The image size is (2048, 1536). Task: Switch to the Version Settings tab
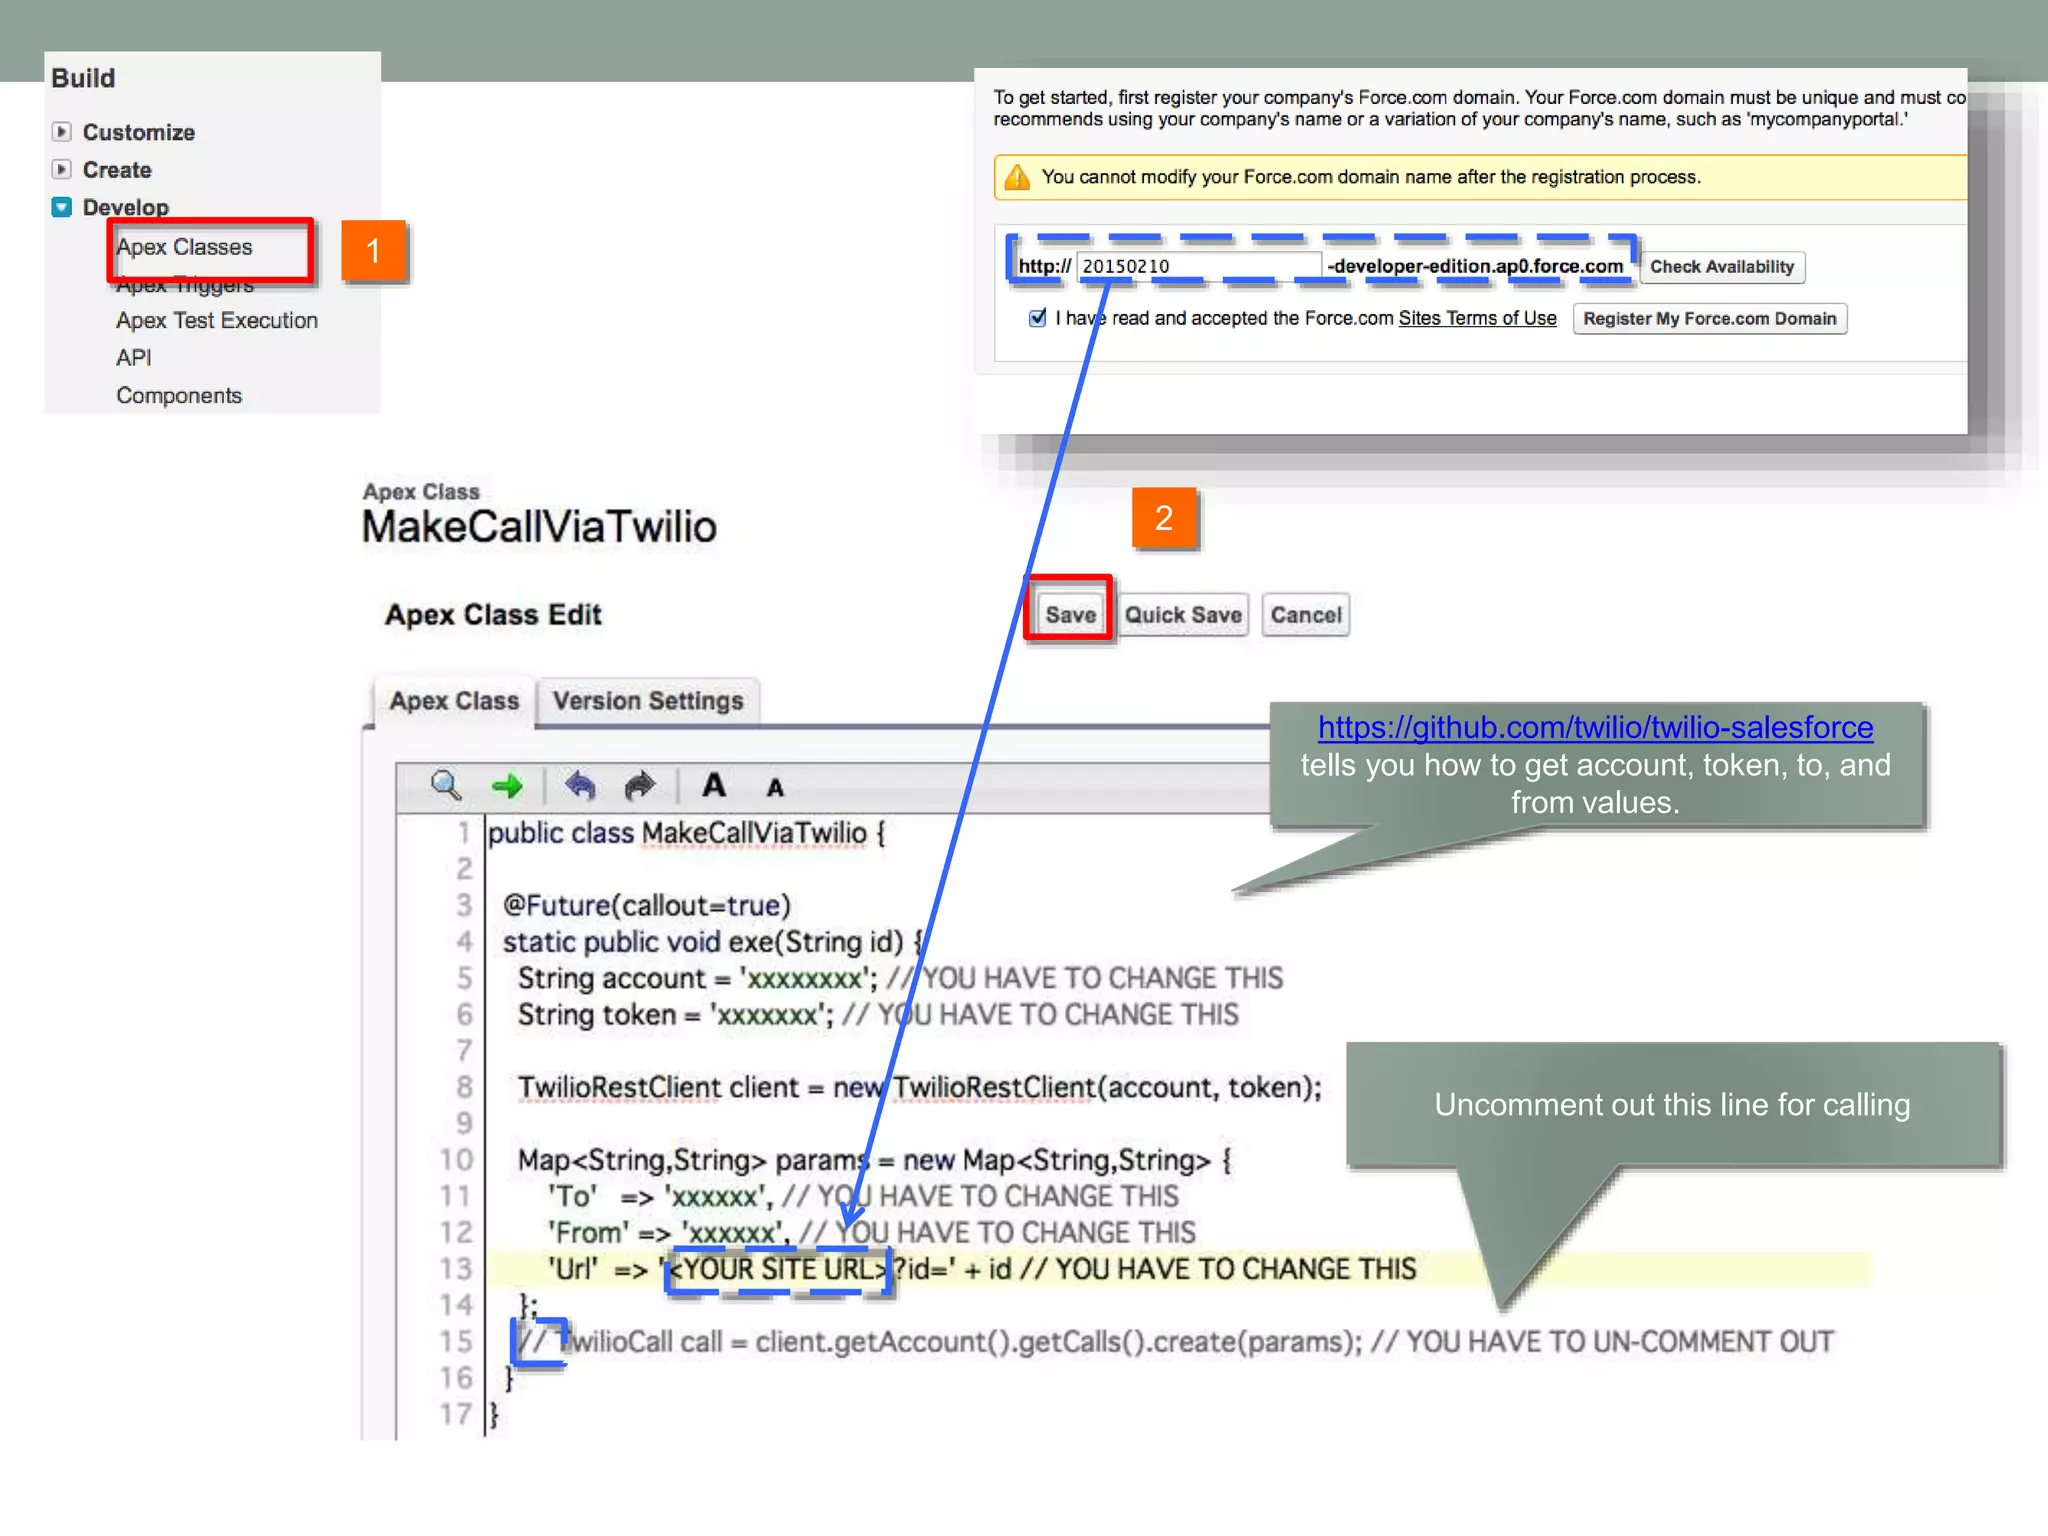pos(647,701)
